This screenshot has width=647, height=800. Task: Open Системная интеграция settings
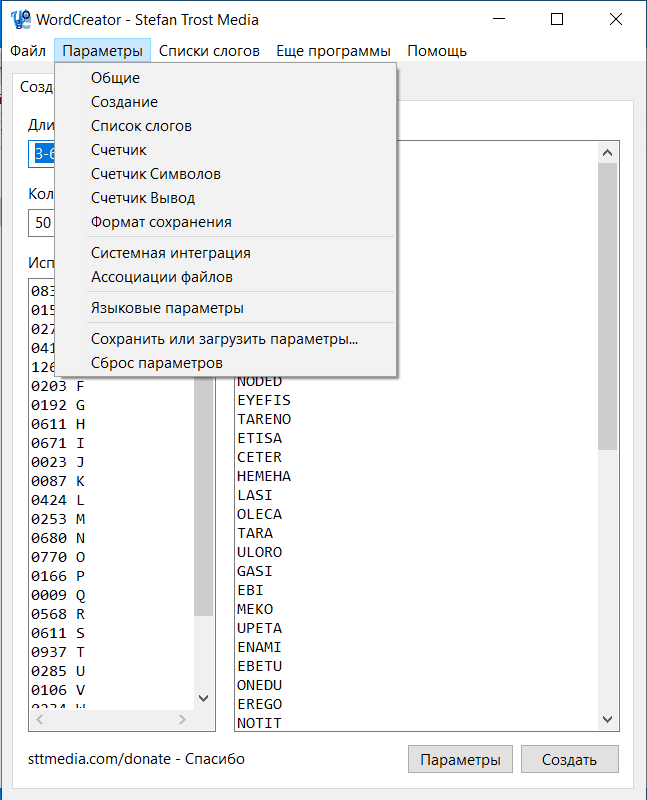(170, 253)
